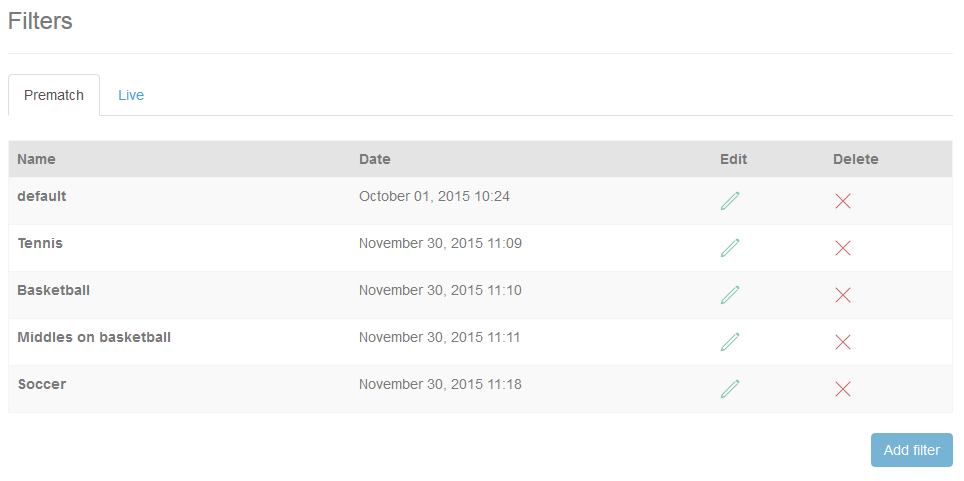Image resolution: width=964 pixels, height=481 pixels.
Task: Click the Name column header
Action: tap(36, 159)
